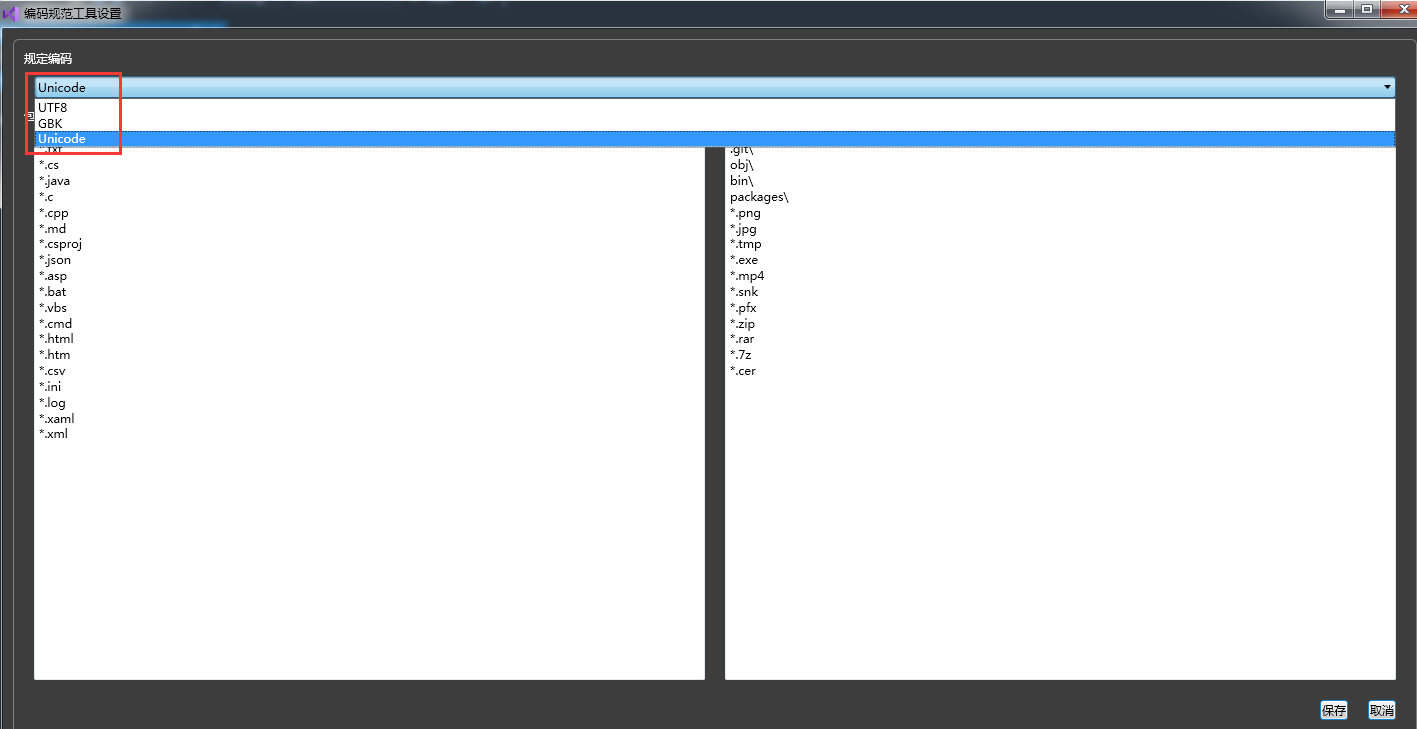Select the *.zip entry
Screen dimensions: 1417x729
pos(742,324)
